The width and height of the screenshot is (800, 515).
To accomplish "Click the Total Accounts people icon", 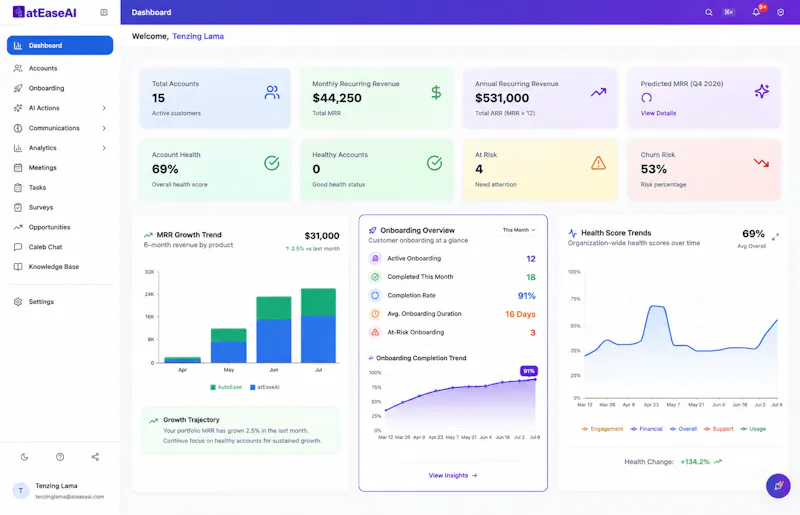I will pyautogui.click(x=272, y=92).
